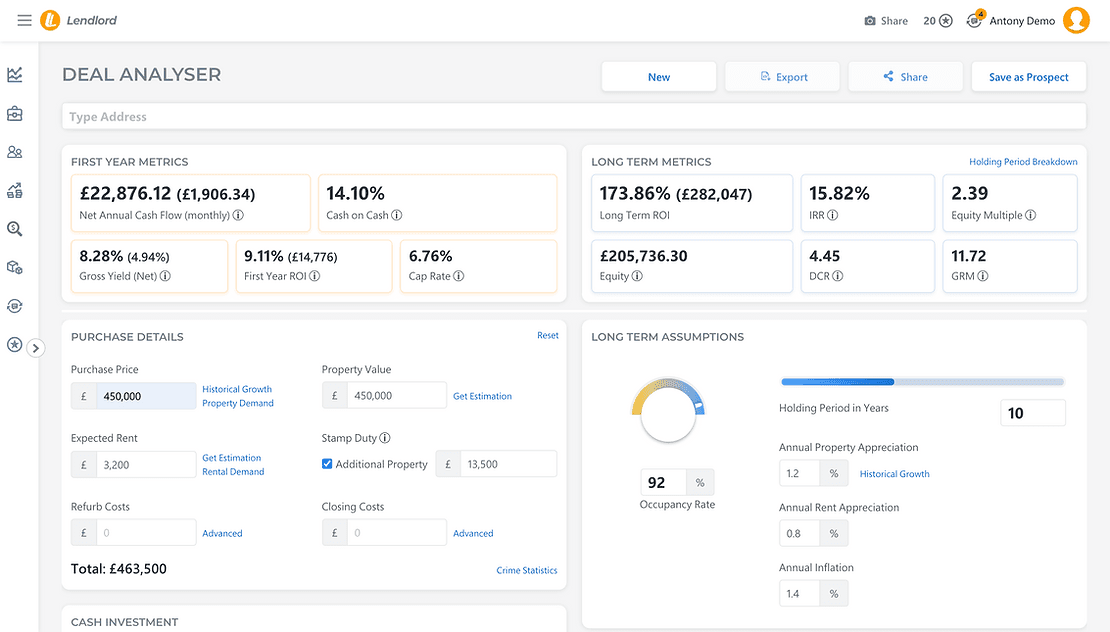Open the tenants people icon in sidebar

coord(15,152)
